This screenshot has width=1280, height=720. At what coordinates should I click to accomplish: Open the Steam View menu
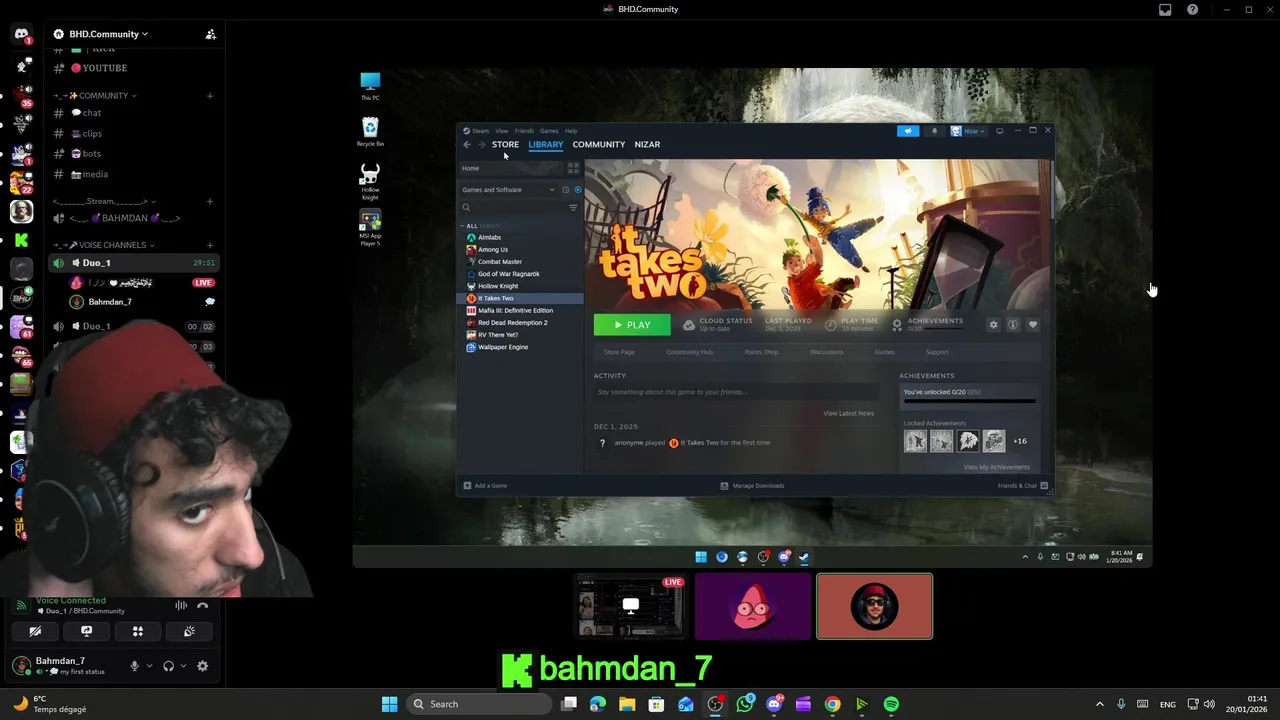click(x=501, y=131)
